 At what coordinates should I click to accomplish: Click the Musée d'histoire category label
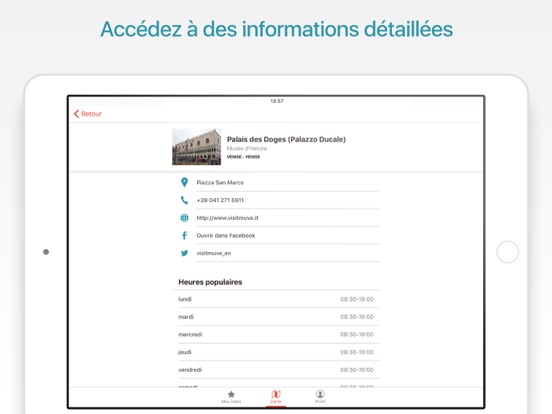coord(247,149)
